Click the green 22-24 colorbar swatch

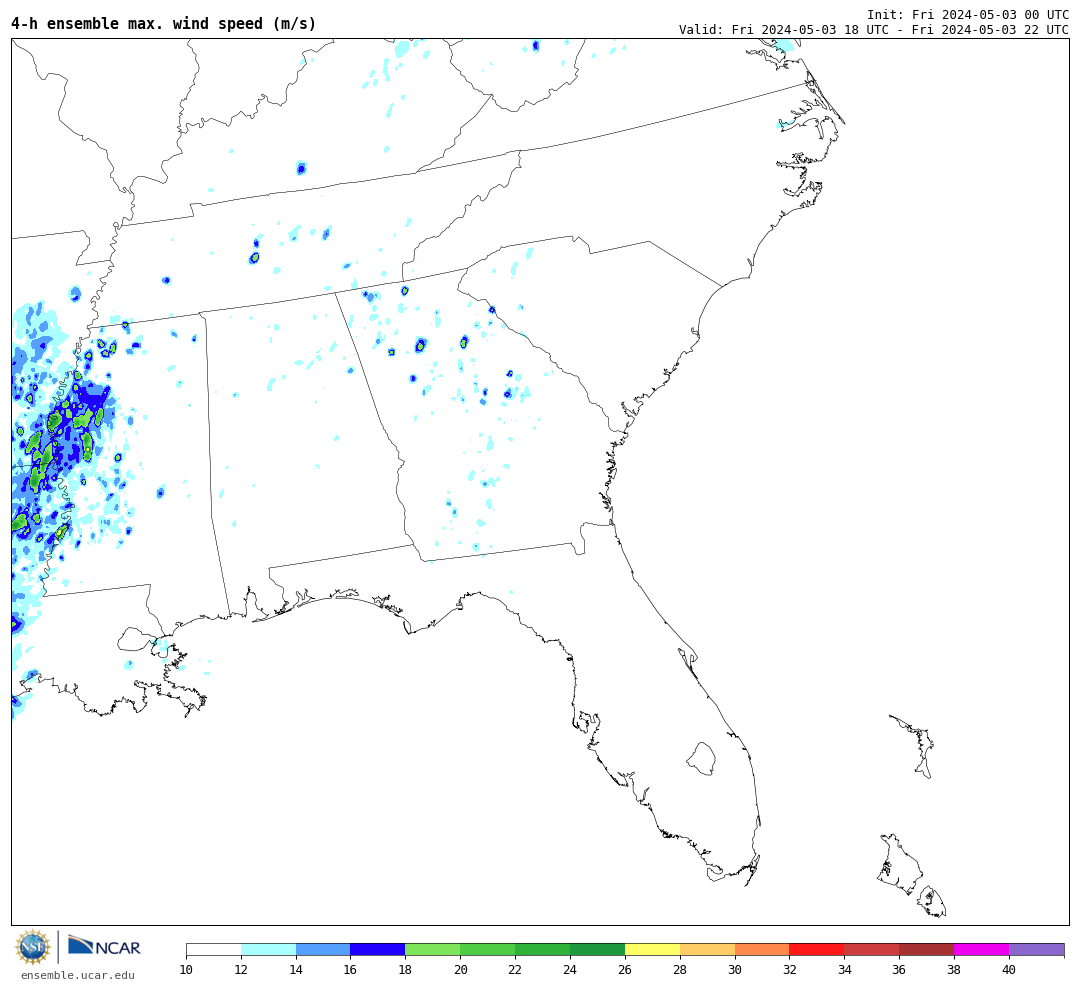(543, 949)
